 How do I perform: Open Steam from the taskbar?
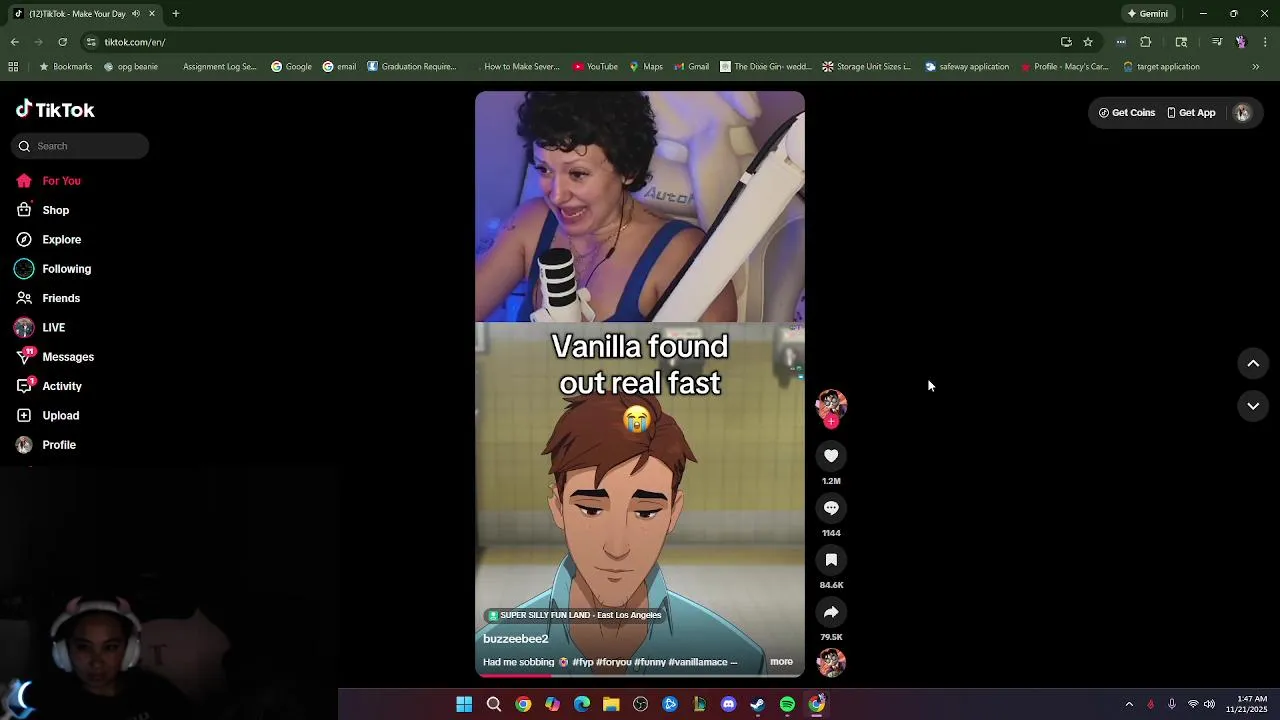758,705
